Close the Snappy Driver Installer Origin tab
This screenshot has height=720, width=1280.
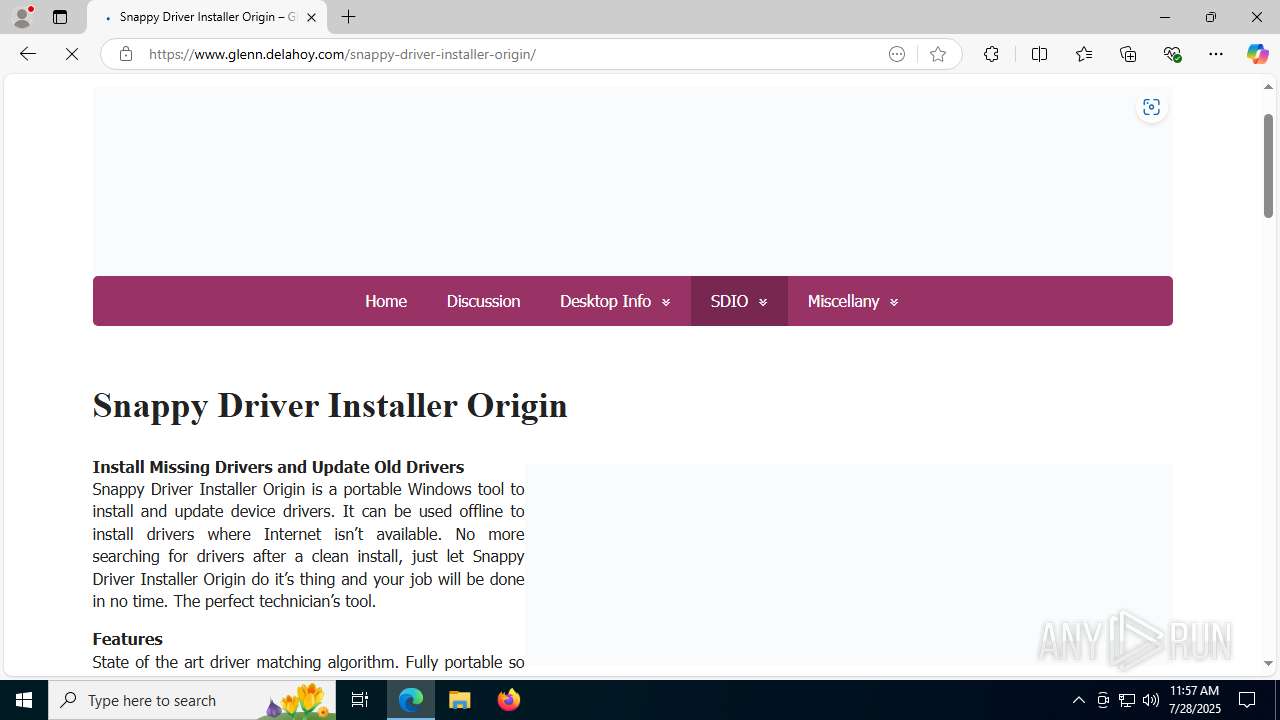tap(311, 17)
